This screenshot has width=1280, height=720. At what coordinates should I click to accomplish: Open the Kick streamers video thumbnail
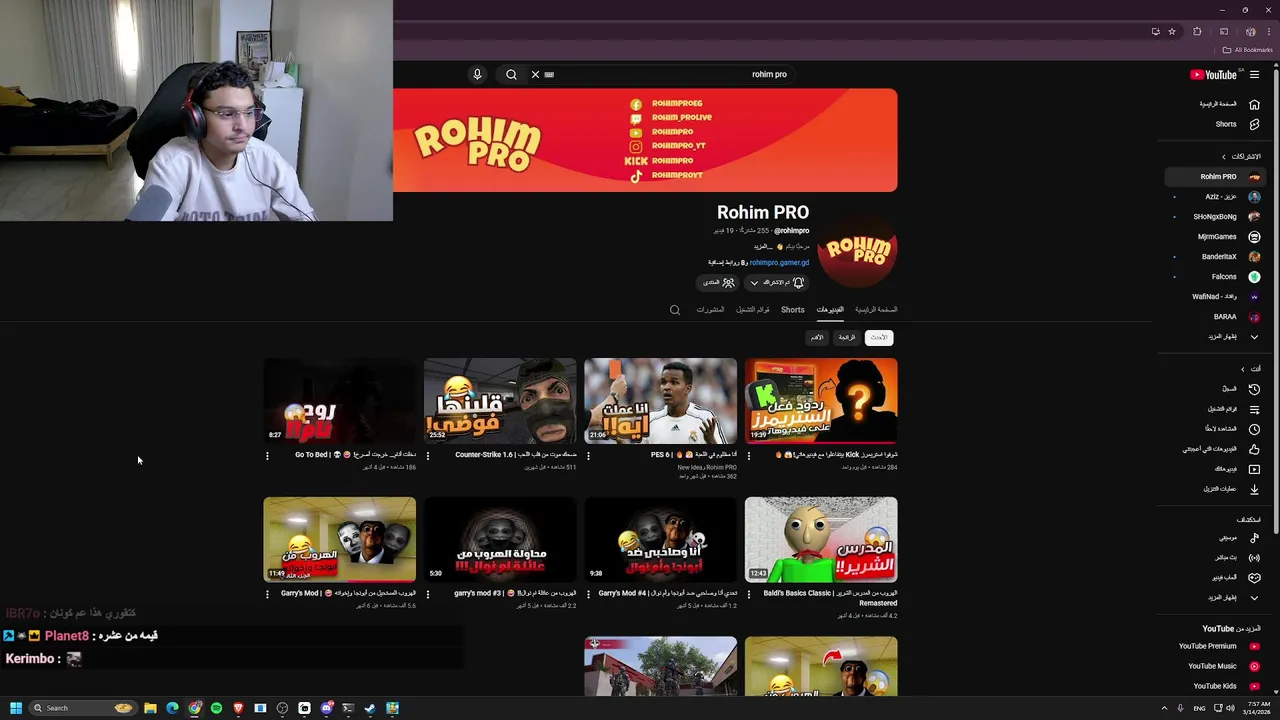pyautogui.click(x=821, y=401)
